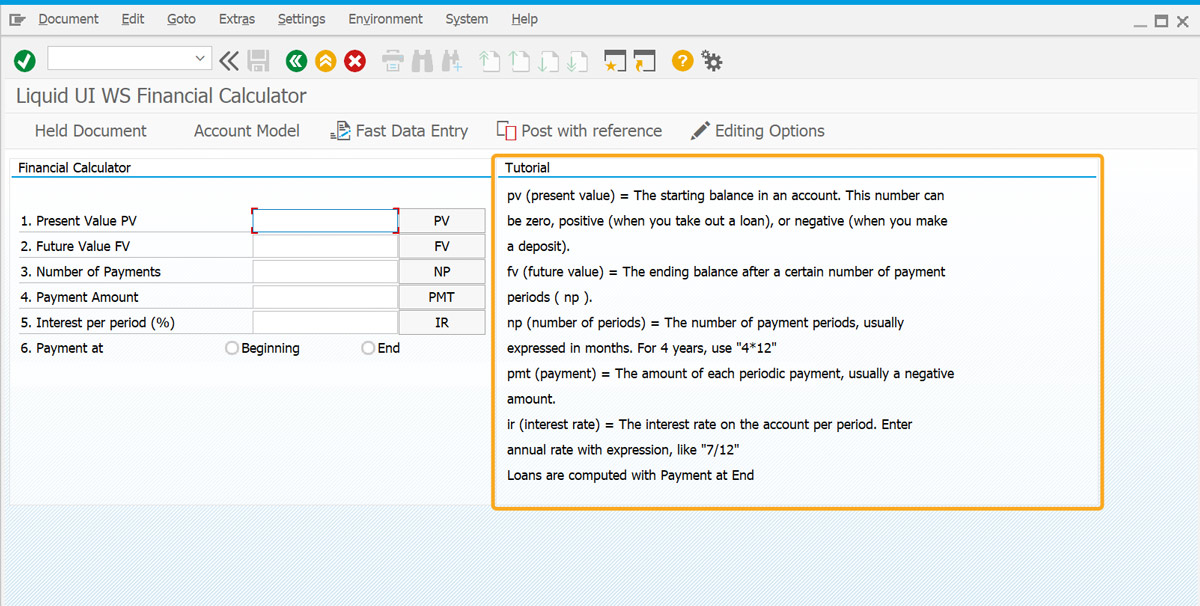
Task: Click the Editing Options button
Action: 757,131
